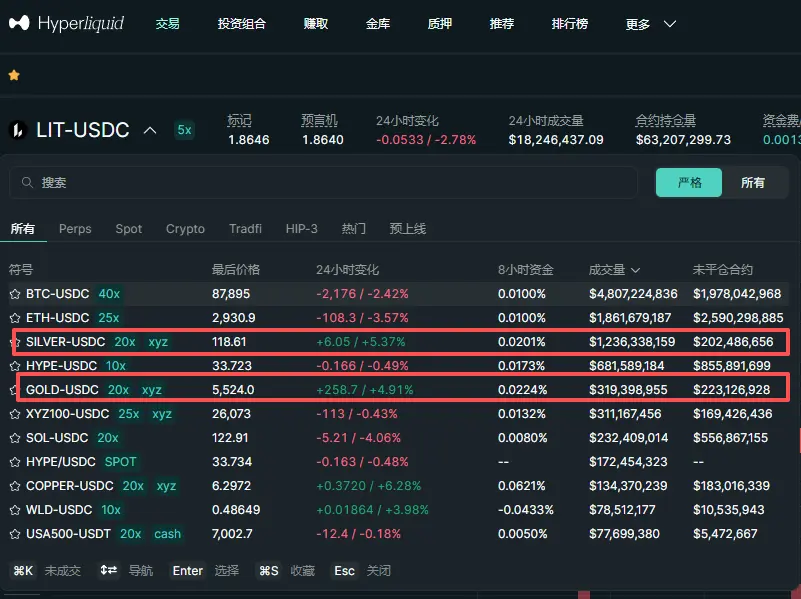
Task: Favorite ETH-USDC with its star
Action: point(15,318)
